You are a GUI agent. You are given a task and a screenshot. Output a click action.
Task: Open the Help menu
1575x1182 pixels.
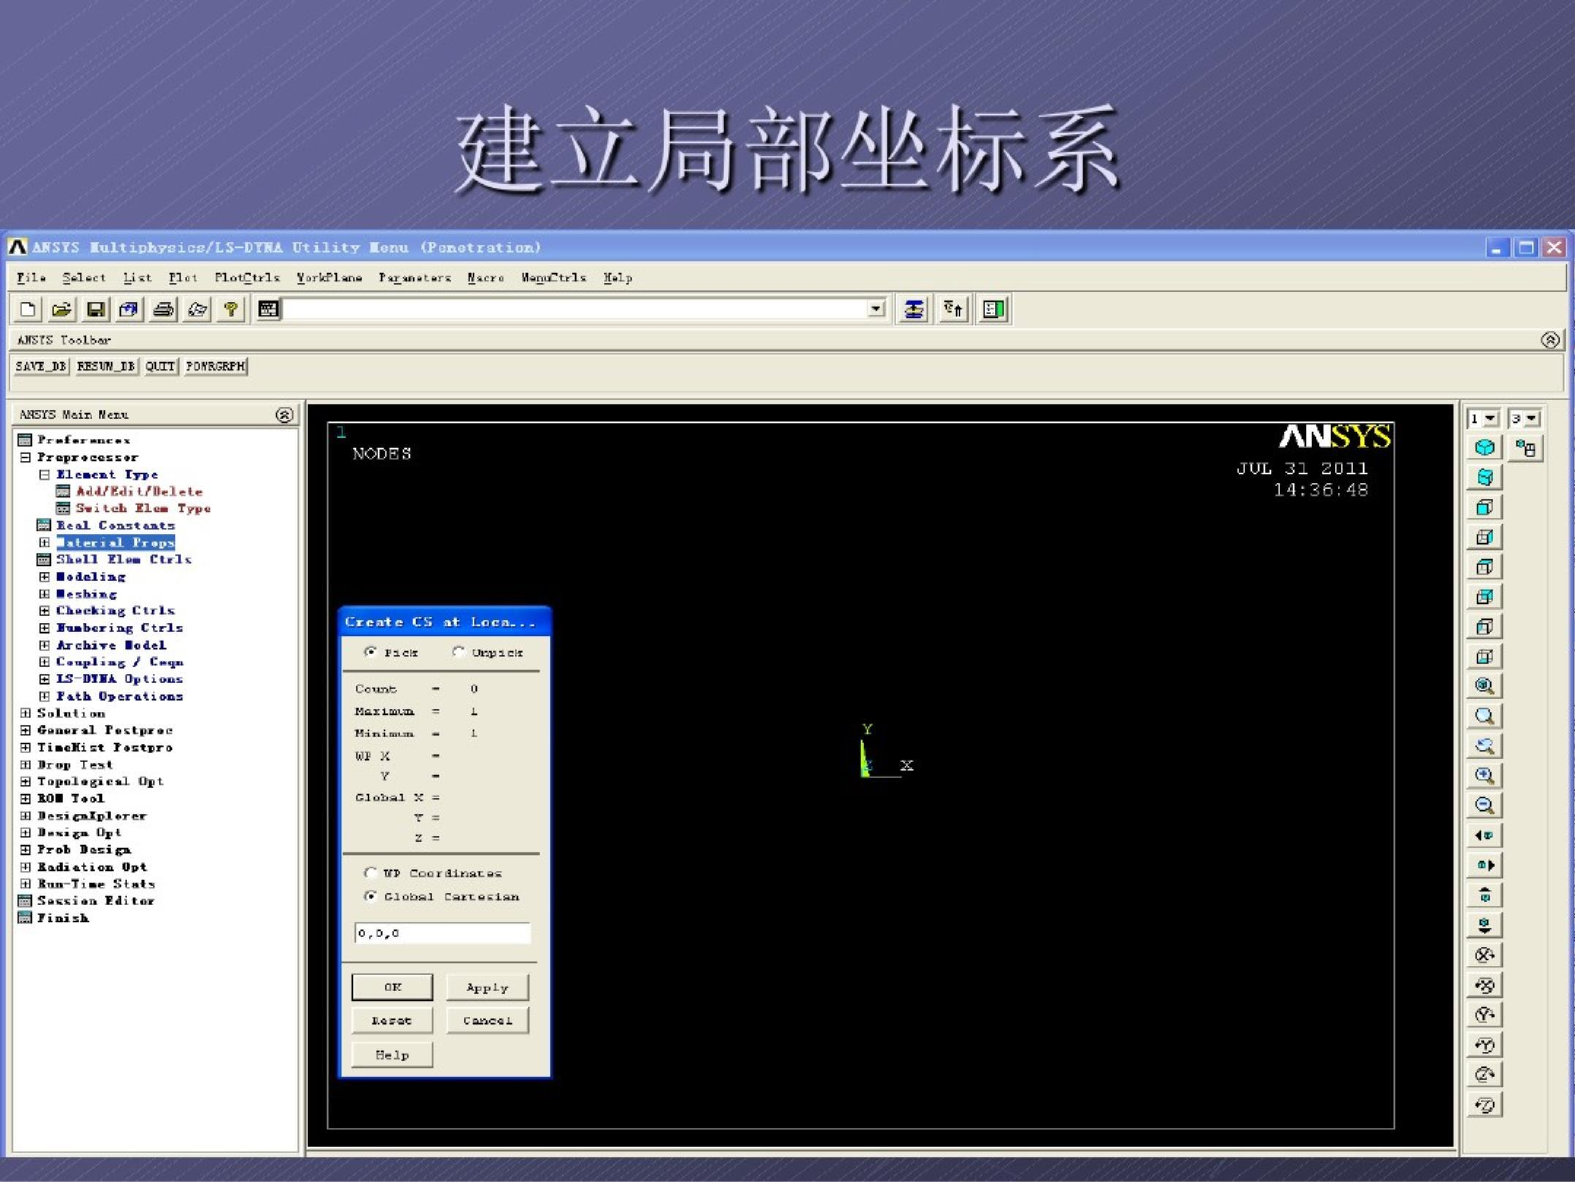[618, 278]
